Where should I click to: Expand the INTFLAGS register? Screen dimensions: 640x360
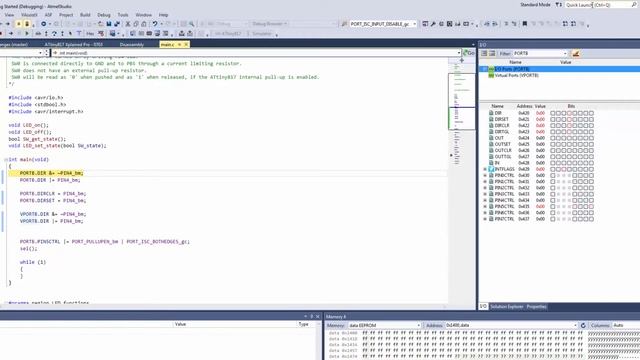click(485, 169)
